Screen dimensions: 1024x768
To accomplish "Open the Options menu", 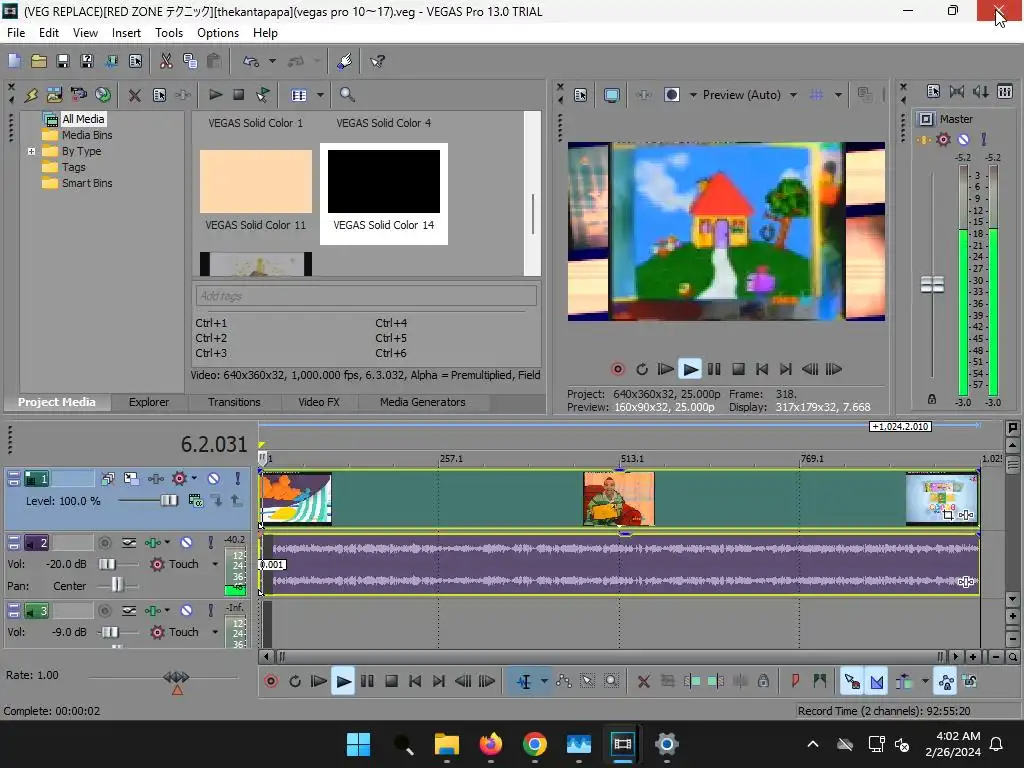I will point(217,33).
